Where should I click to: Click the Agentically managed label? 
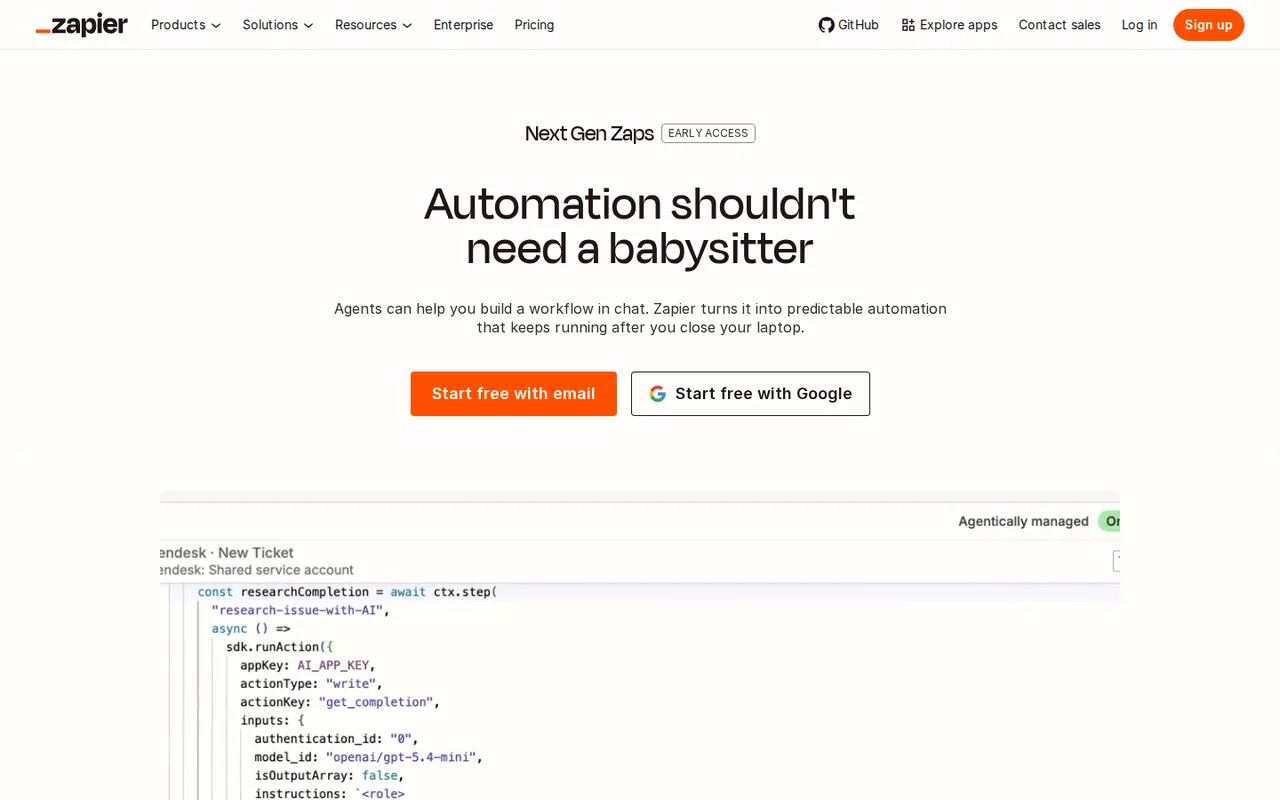[1023, 521]
